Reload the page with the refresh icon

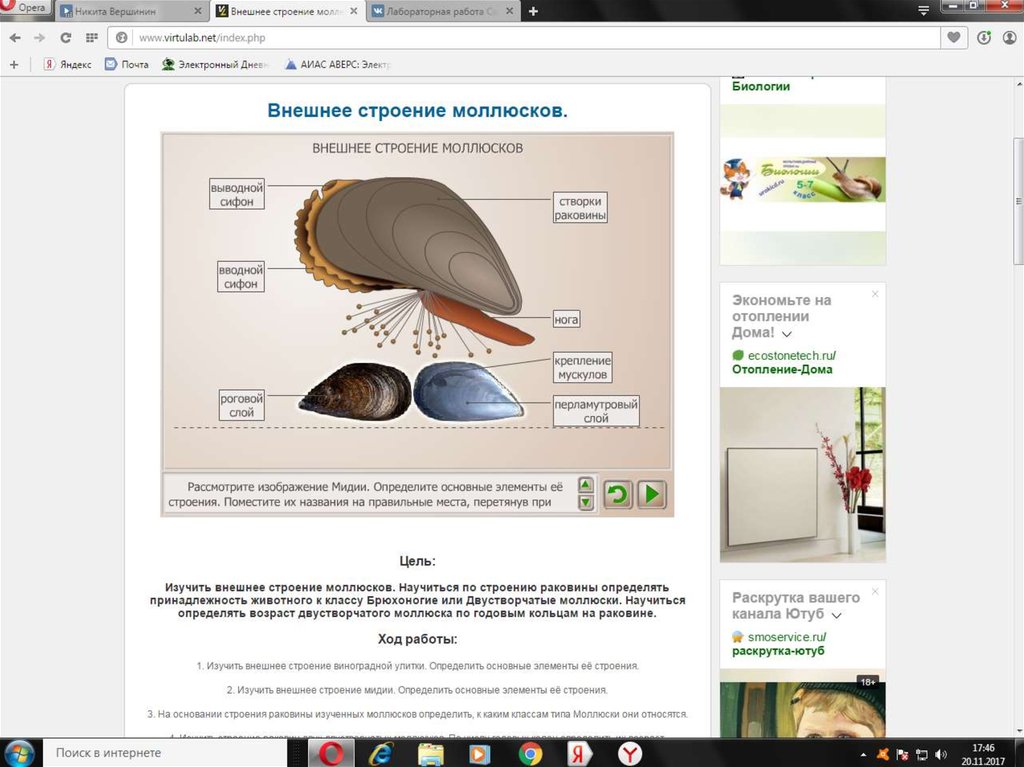coord(66,38)
